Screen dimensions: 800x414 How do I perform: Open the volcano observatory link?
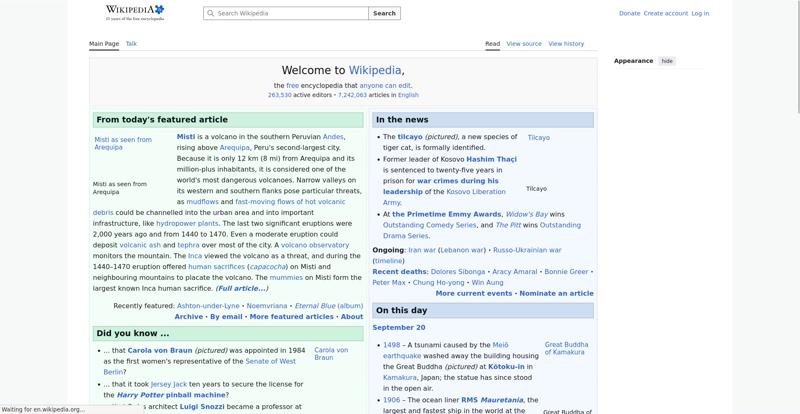pos(315,245)
